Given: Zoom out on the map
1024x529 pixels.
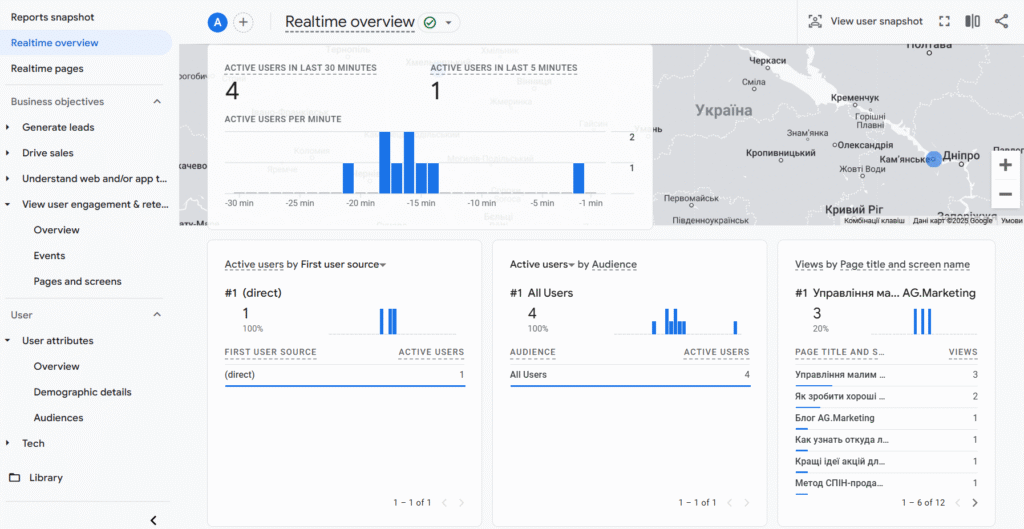Looking at the screenshot, I should (1005, 195).
